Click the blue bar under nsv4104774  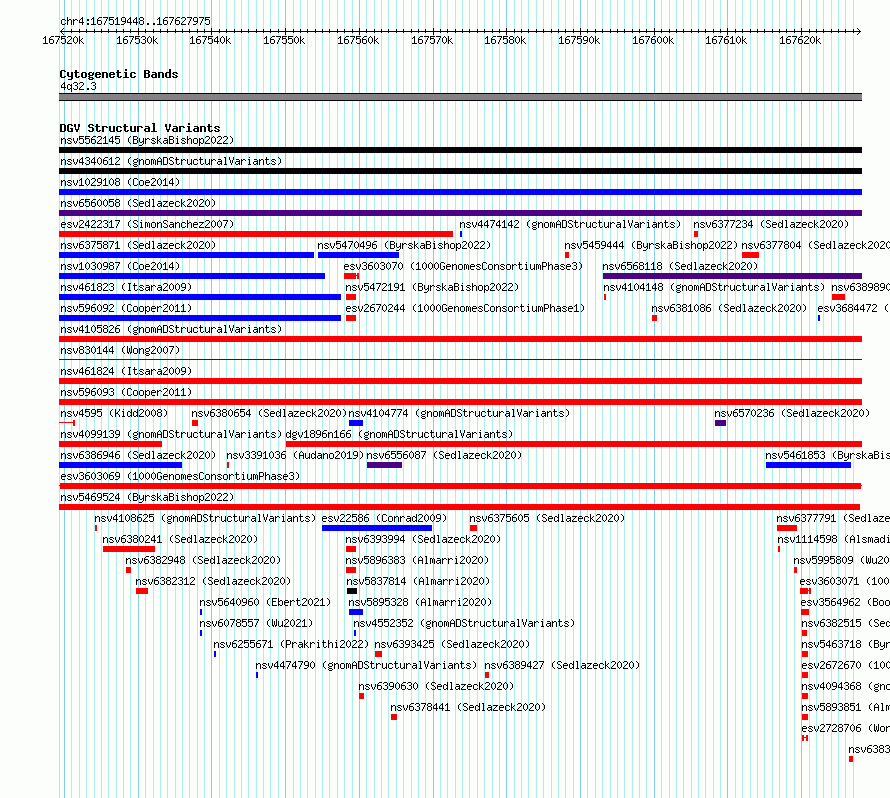click(356, 423)
